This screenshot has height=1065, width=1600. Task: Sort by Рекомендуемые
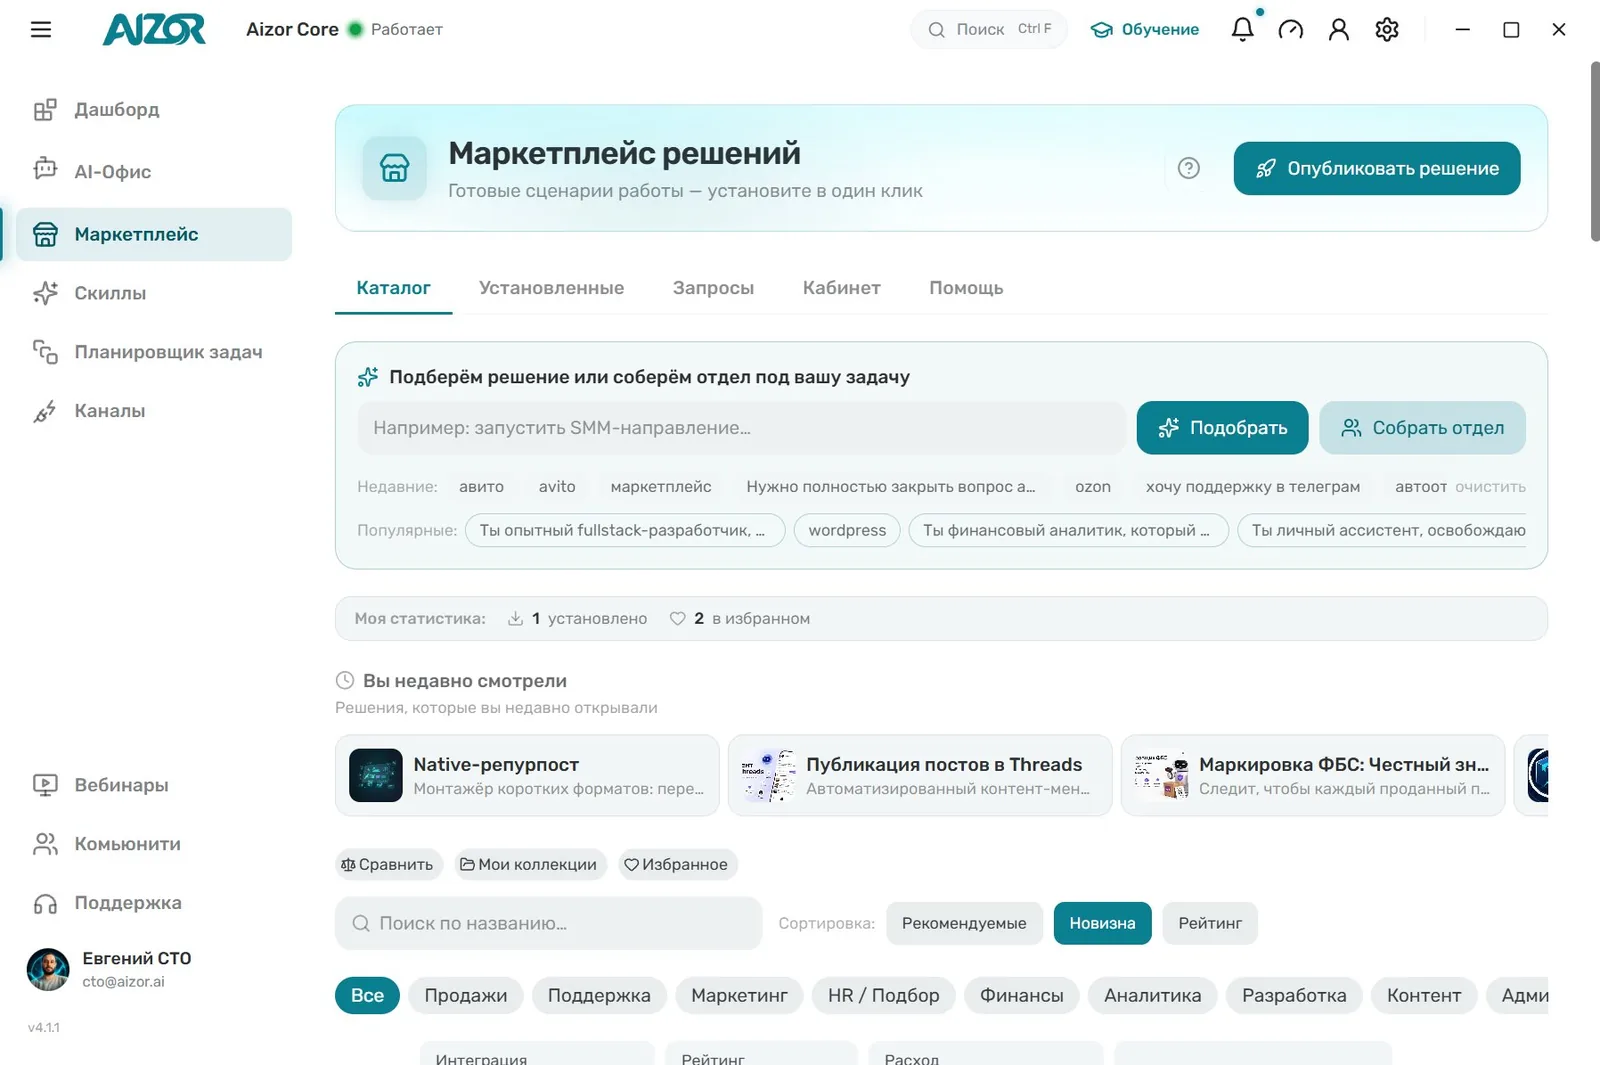click(x=964, y=923)
